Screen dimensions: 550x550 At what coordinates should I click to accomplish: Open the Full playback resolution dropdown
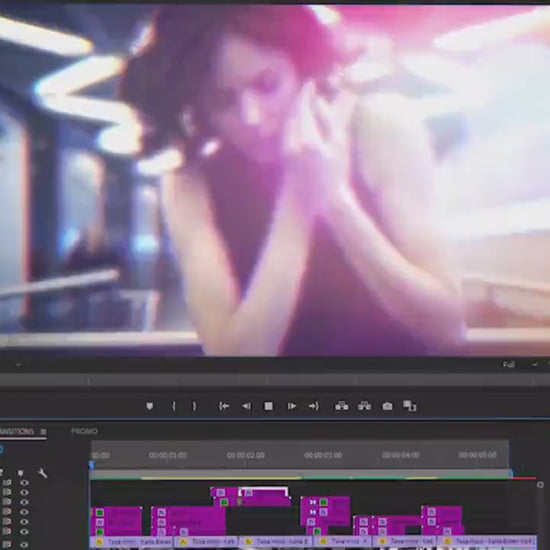point(520,365)
